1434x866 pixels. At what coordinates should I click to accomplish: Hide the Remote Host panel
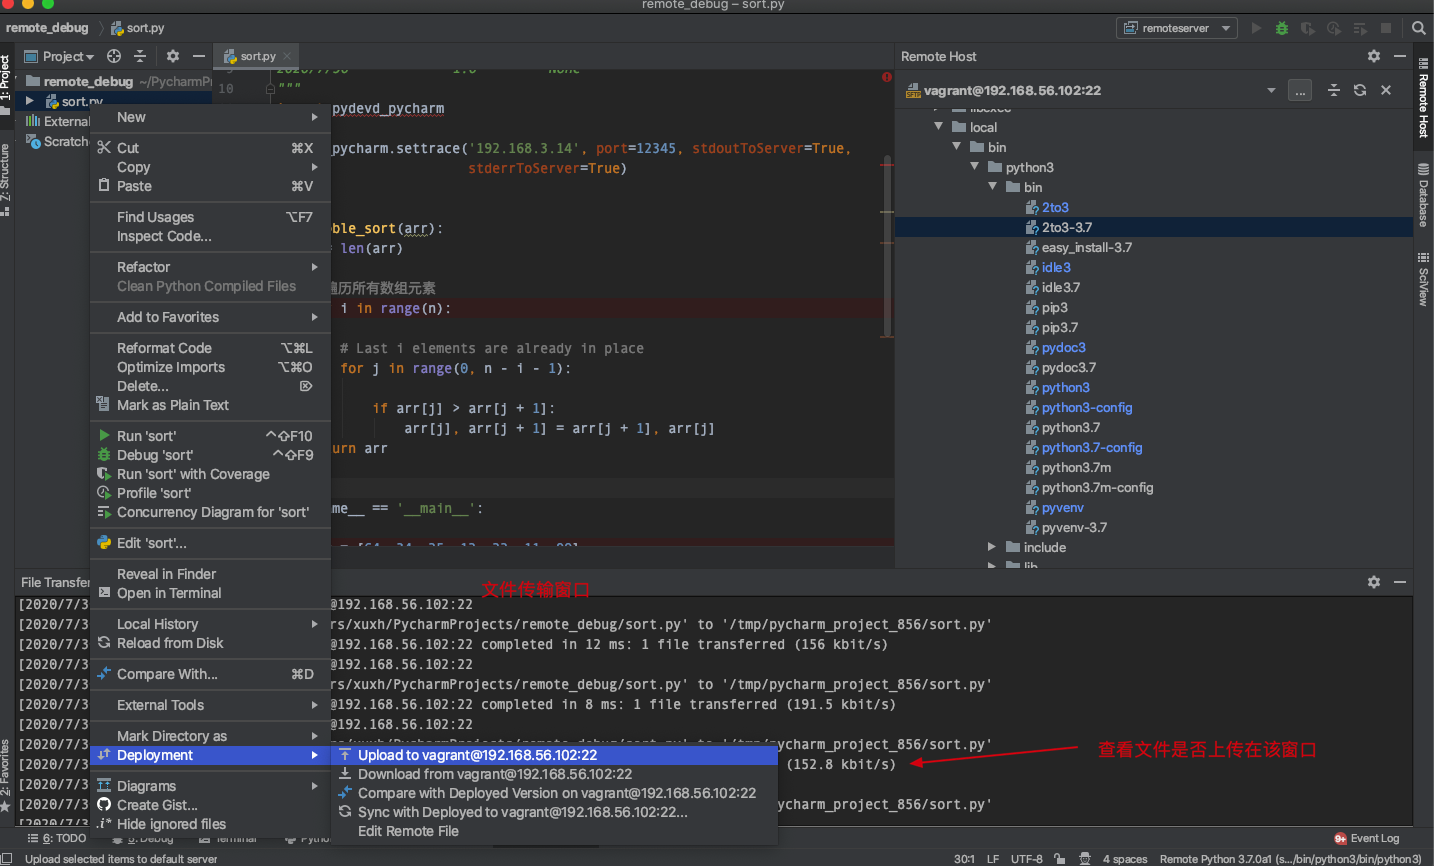(1400, 56)
